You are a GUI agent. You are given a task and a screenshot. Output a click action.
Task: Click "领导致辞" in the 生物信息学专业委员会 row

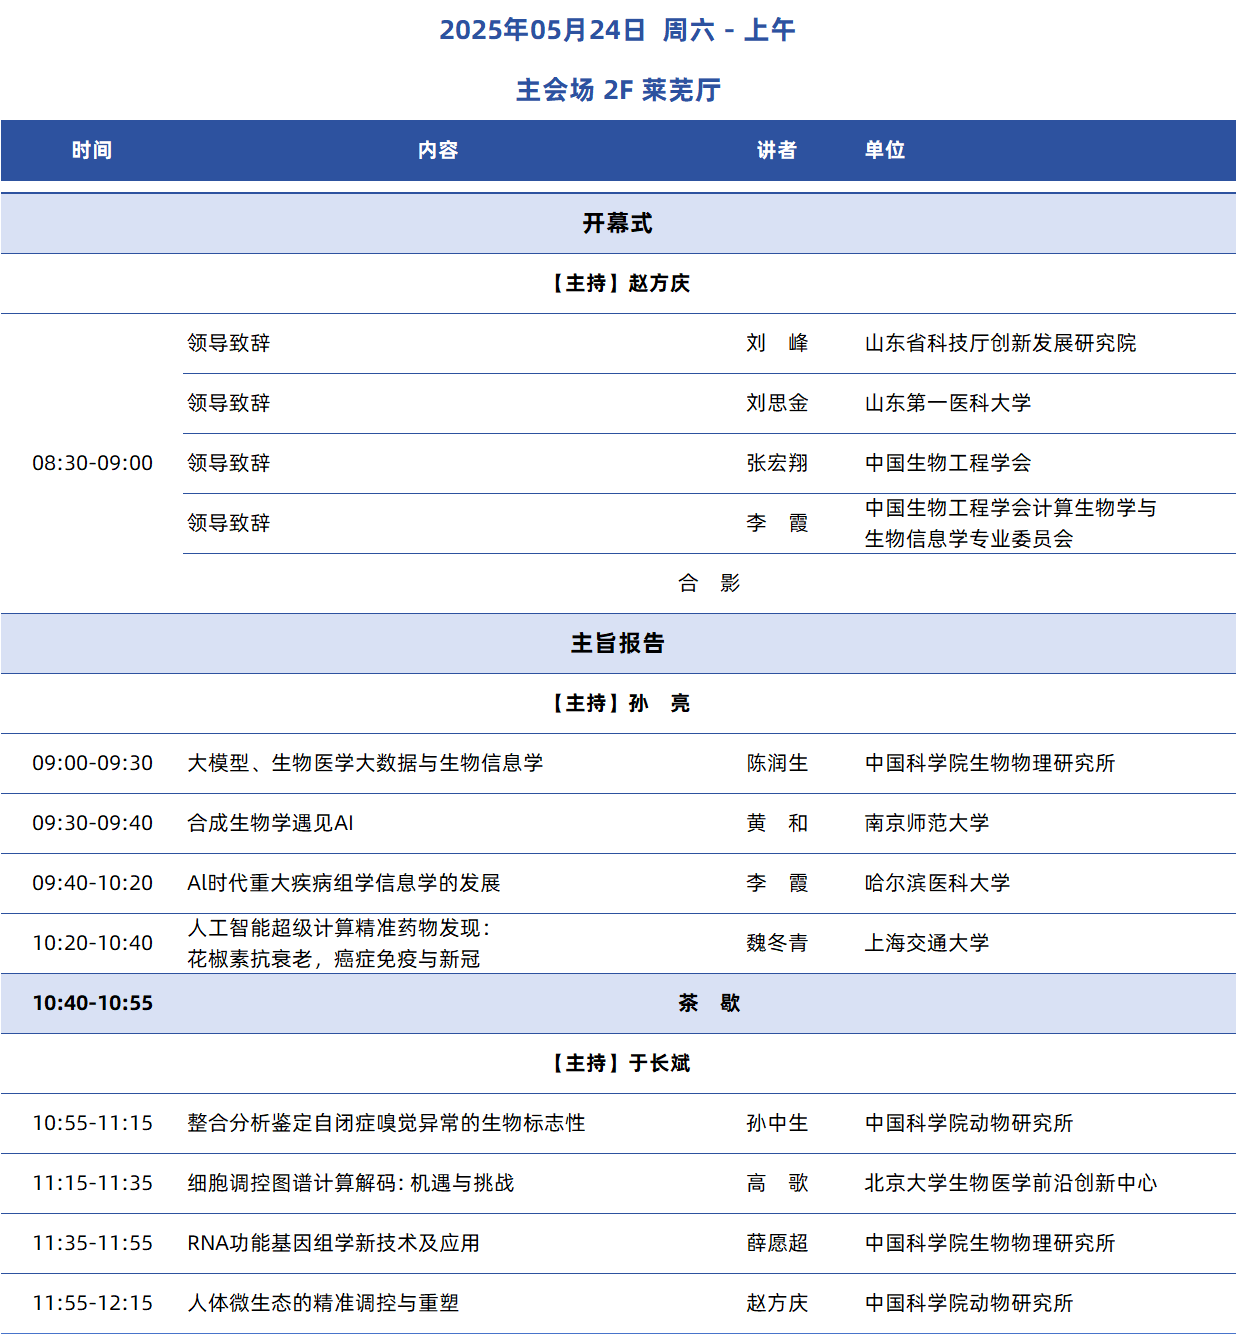229,523
